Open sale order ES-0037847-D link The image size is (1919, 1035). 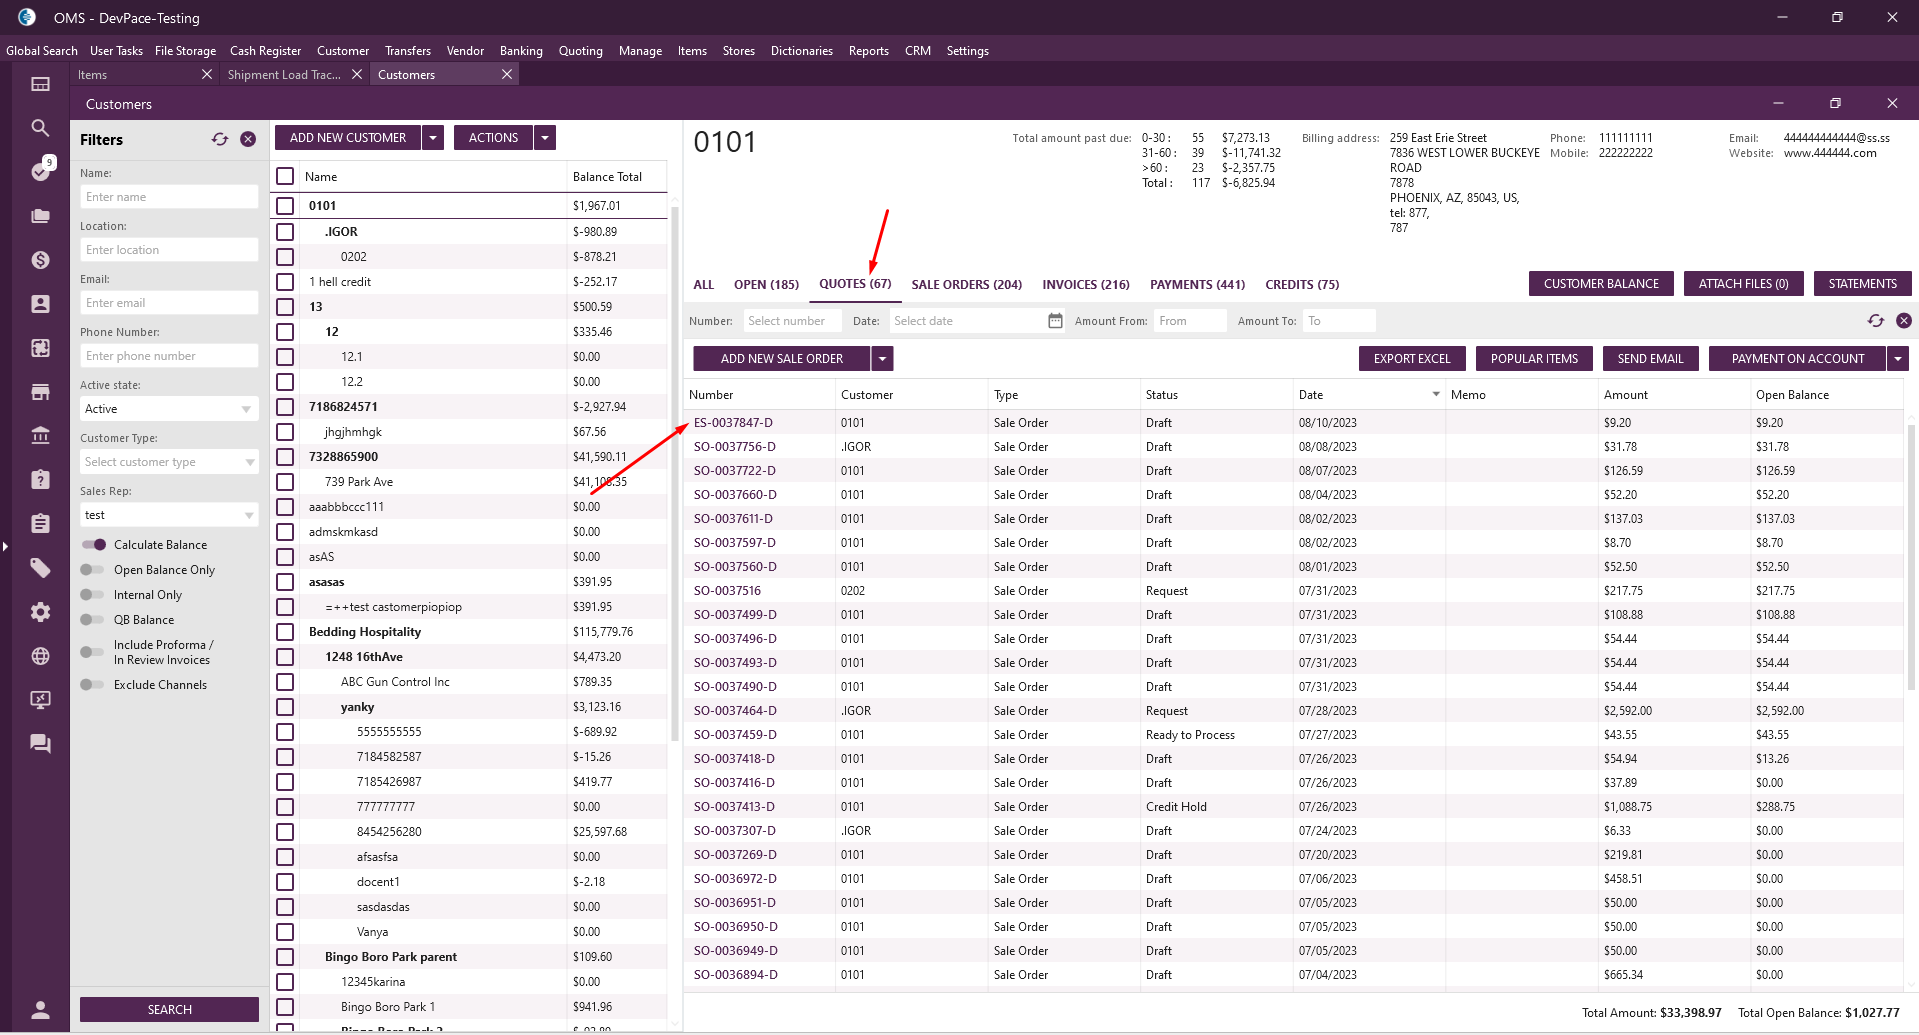click(733, 423)
